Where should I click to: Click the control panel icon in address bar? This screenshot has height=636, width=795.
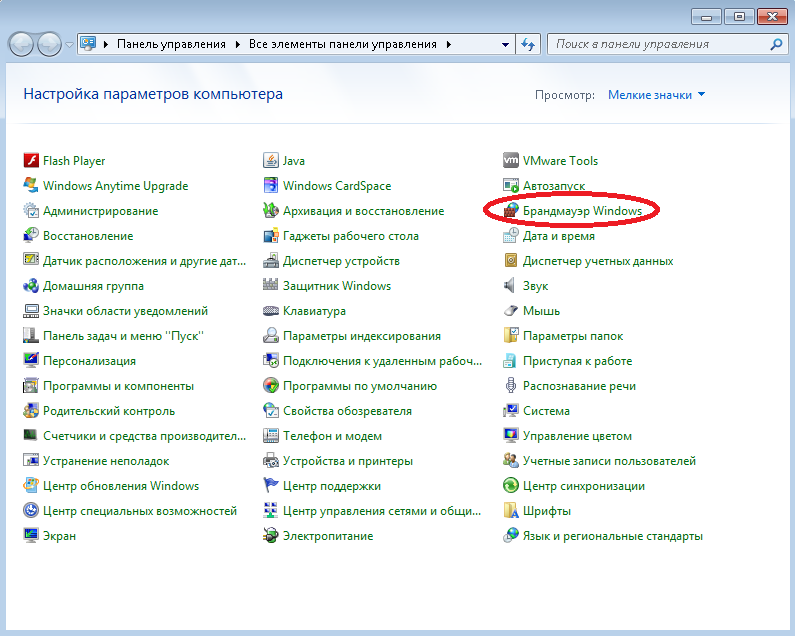click(x=88, y=44)
